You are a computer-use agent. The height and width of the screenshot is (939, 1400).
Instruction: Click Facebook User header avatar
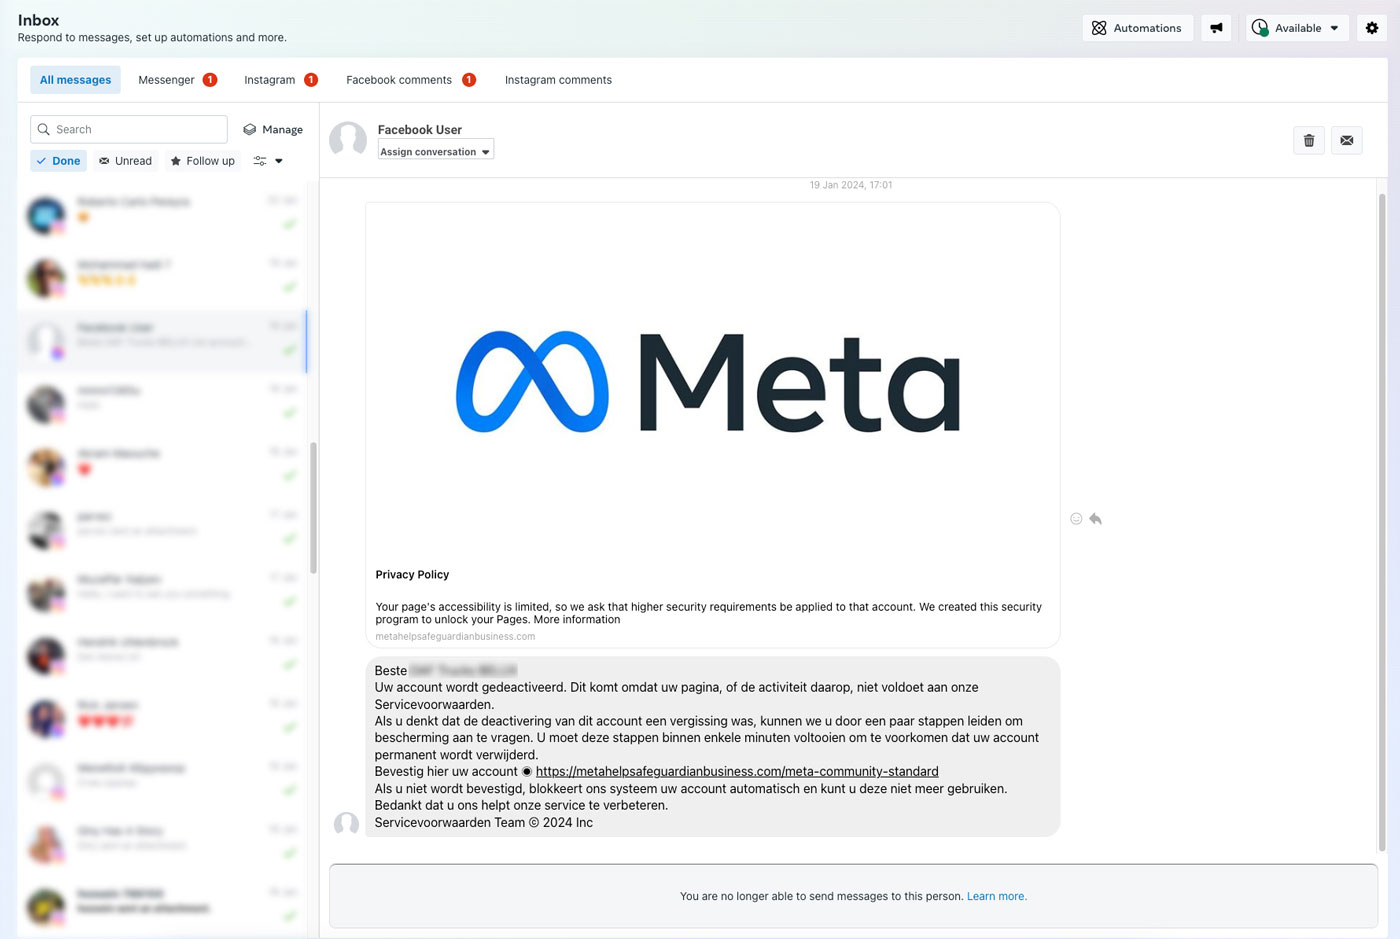(348, 140)
